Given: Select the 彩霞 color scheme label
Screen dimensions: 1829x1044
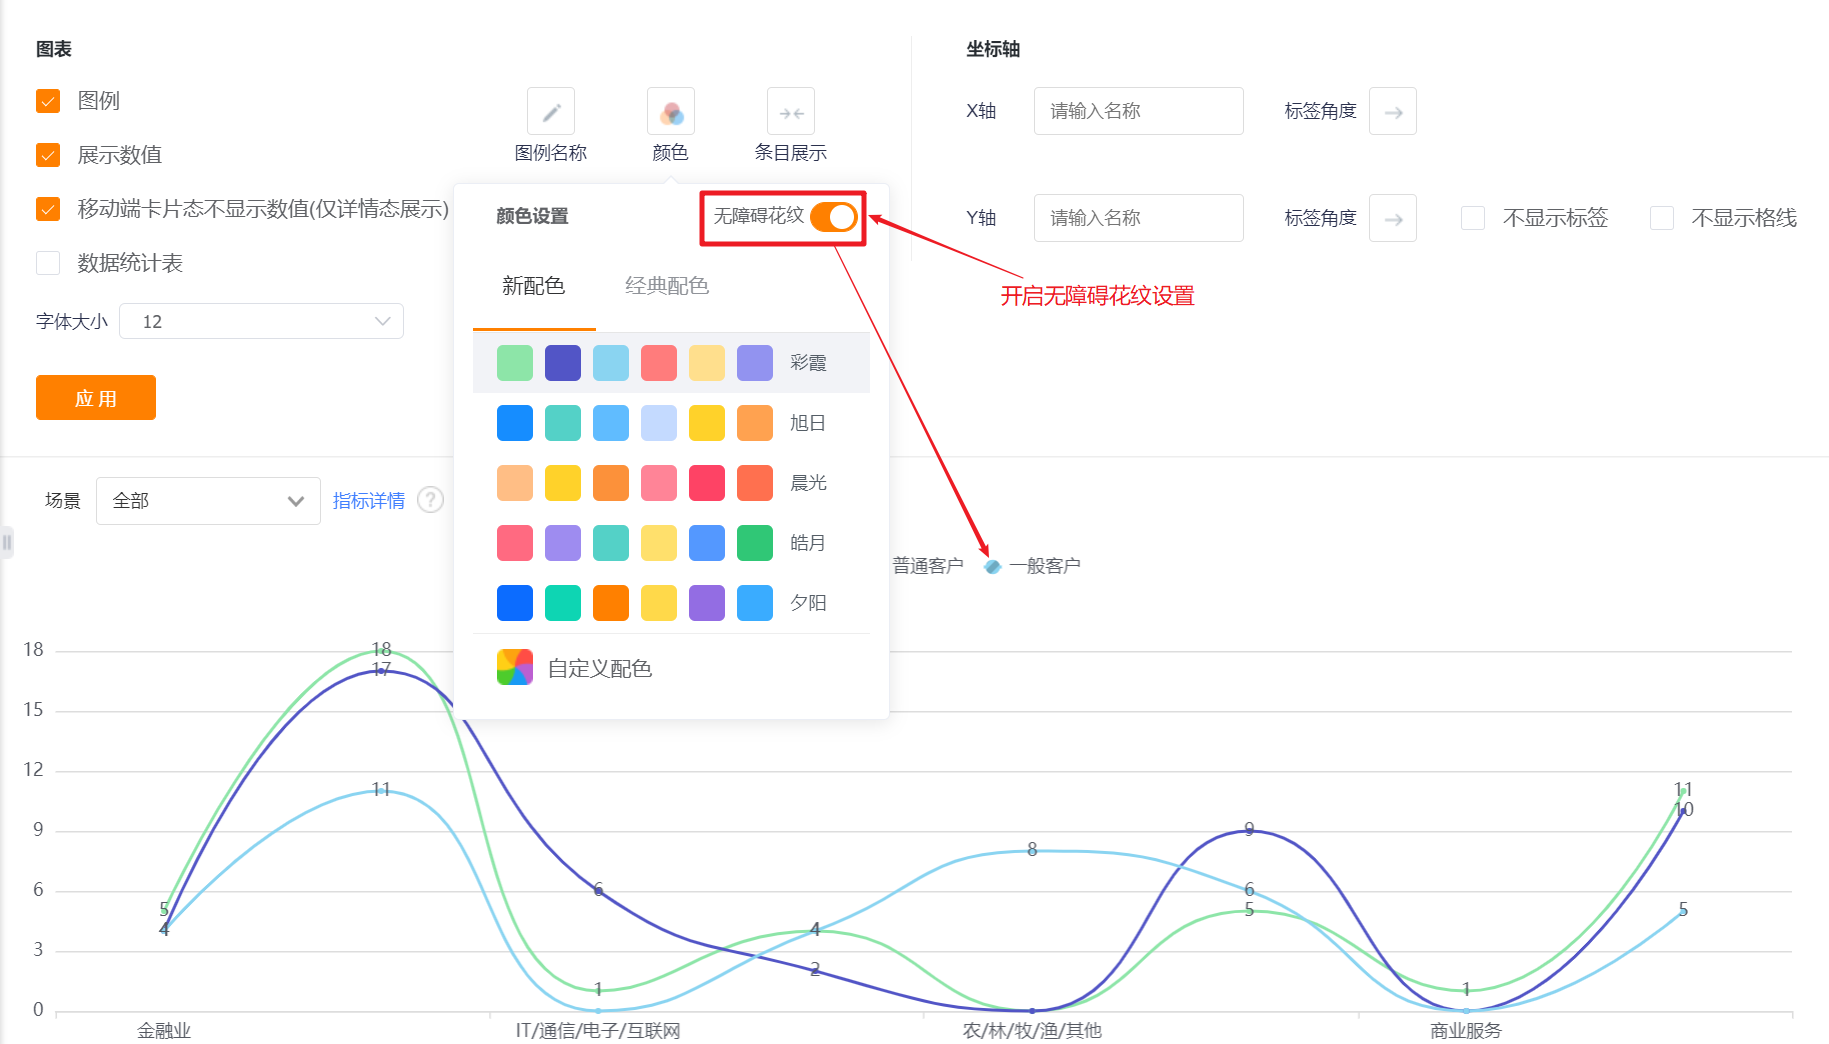Looking at the screenshot, I should 808,363.
